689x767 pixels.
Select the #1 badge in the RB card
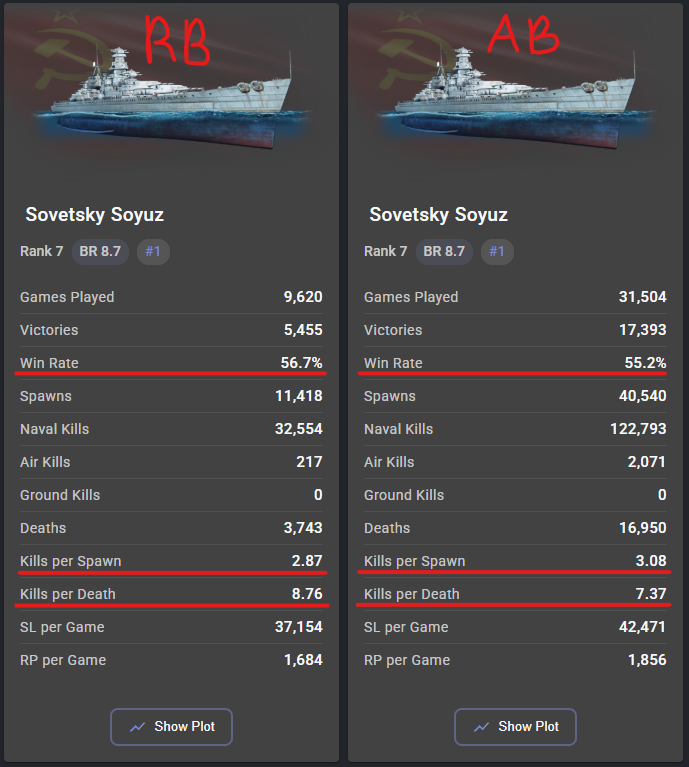tap(152, 251)
